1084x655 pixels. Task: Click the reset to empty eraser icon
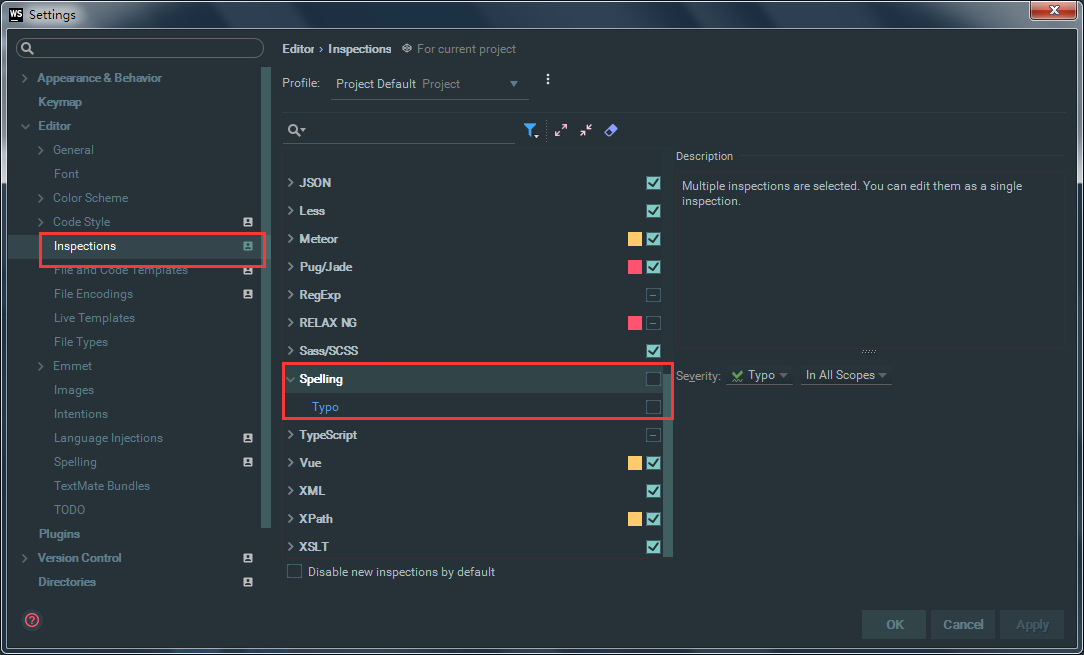610,130
